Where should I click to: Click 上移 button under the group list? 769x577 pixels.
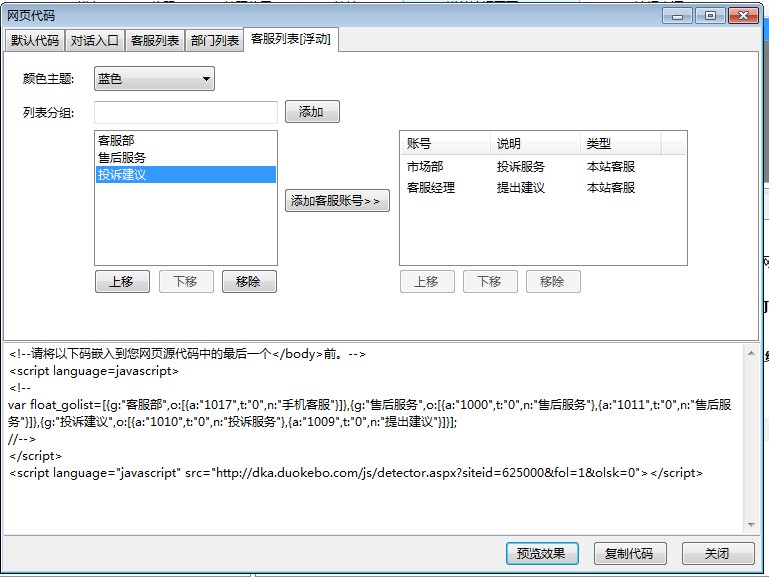[121, 282]
